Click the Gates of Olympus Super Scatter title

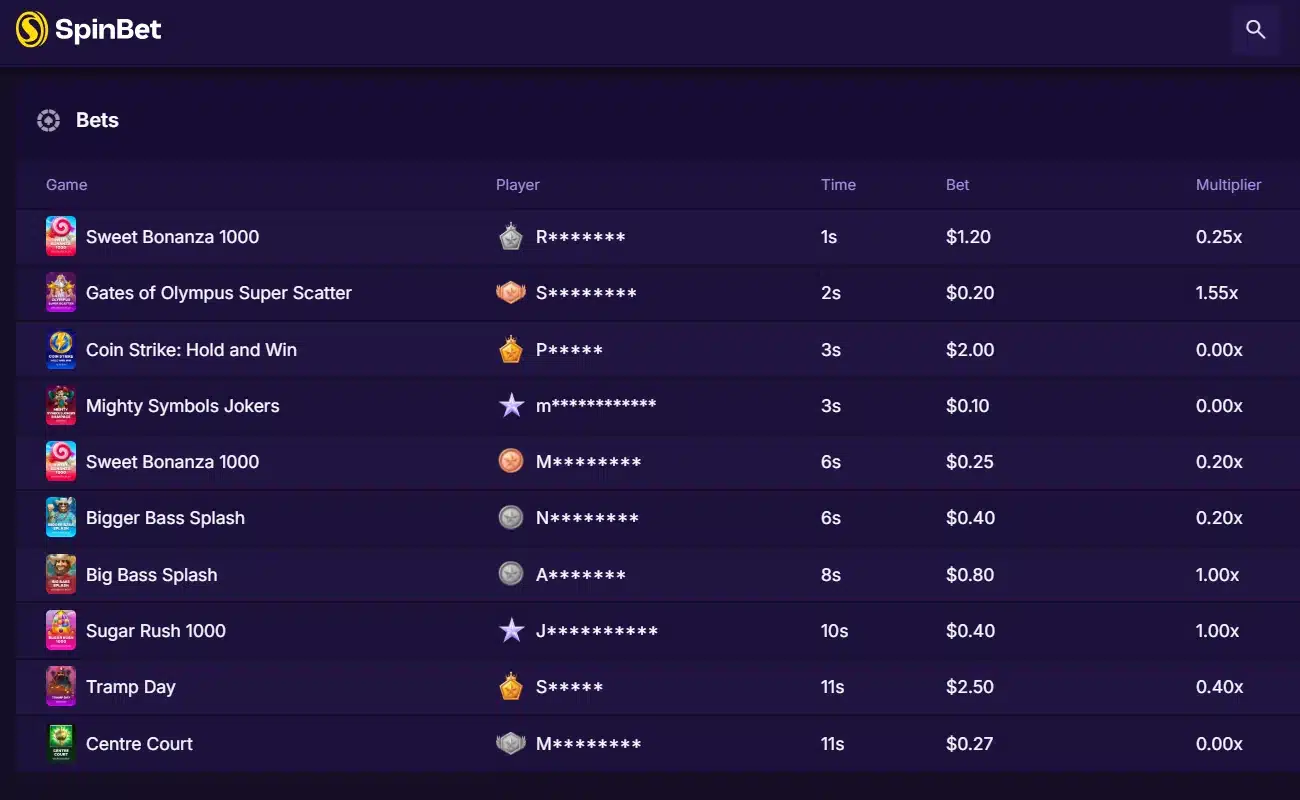pyautogui.click(x=219, y=293)
